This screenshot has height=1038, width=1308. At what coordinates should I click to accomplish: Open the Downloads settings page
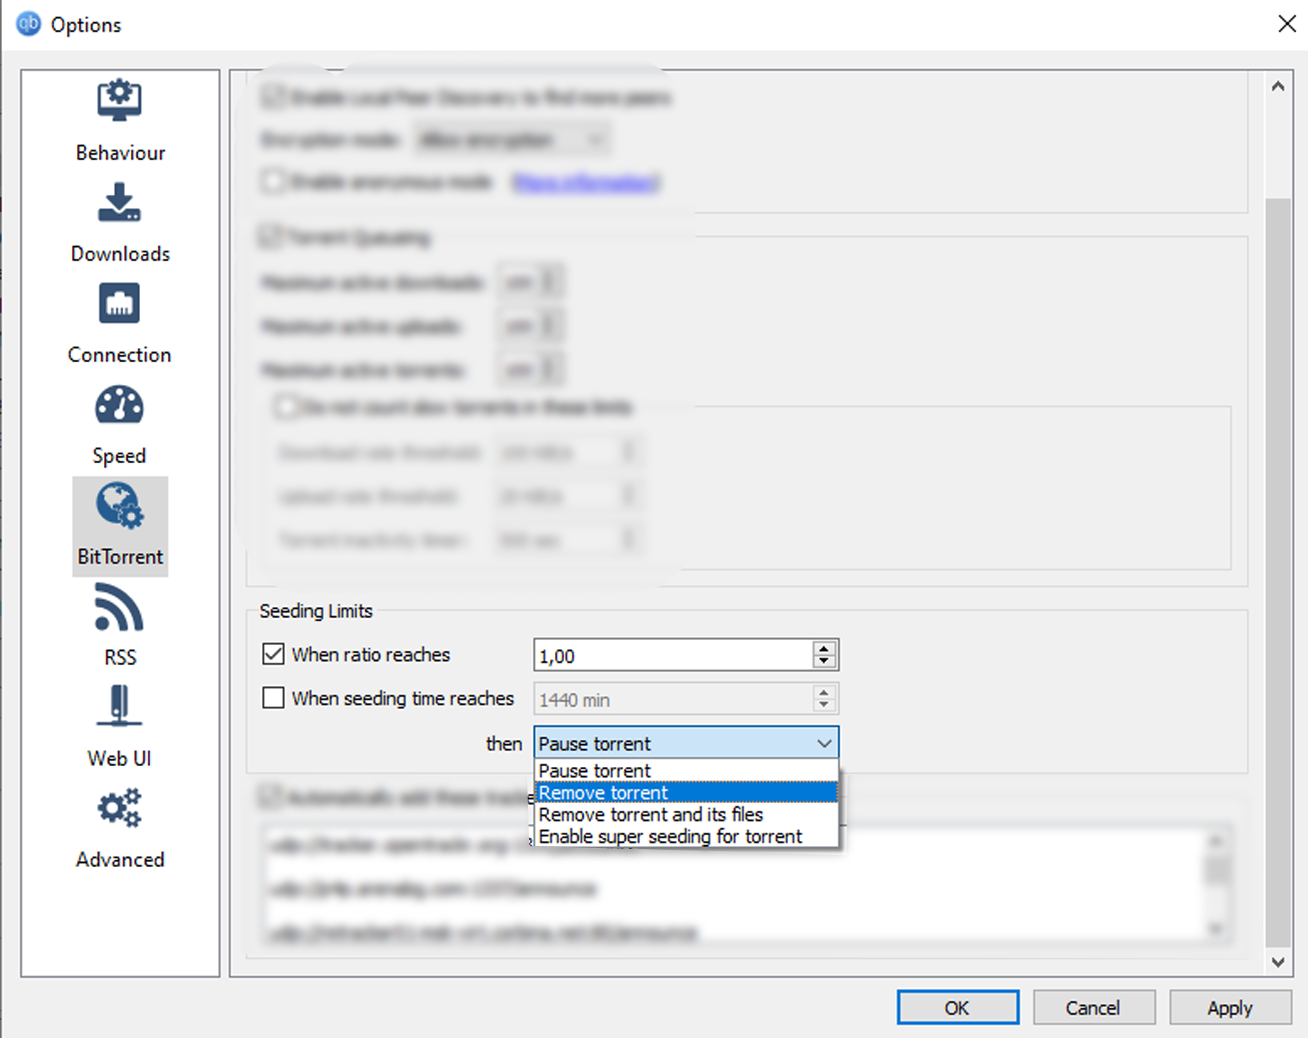[120, 222]
